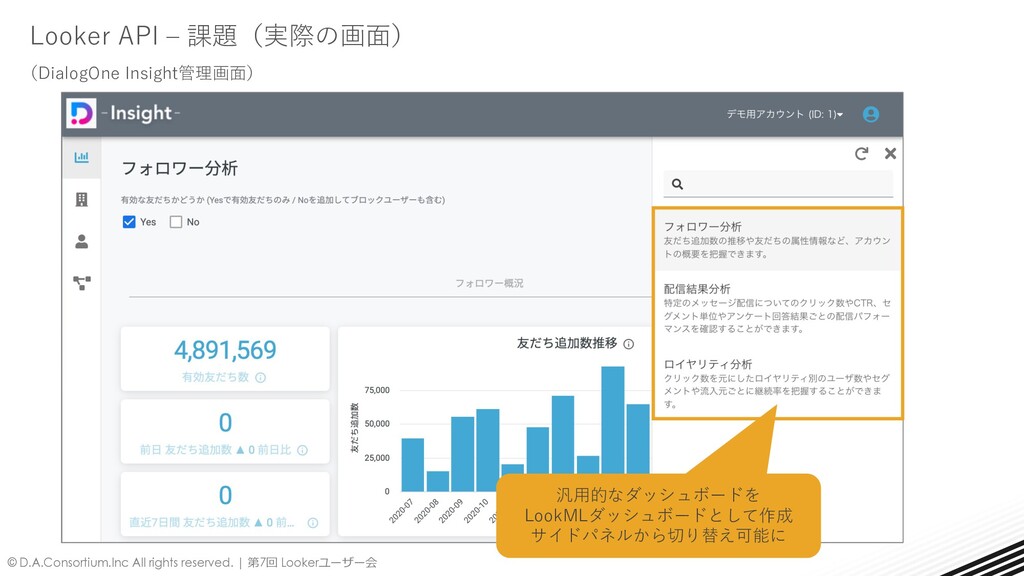Open the flow diagram sidebar icon

coord(82,283)
